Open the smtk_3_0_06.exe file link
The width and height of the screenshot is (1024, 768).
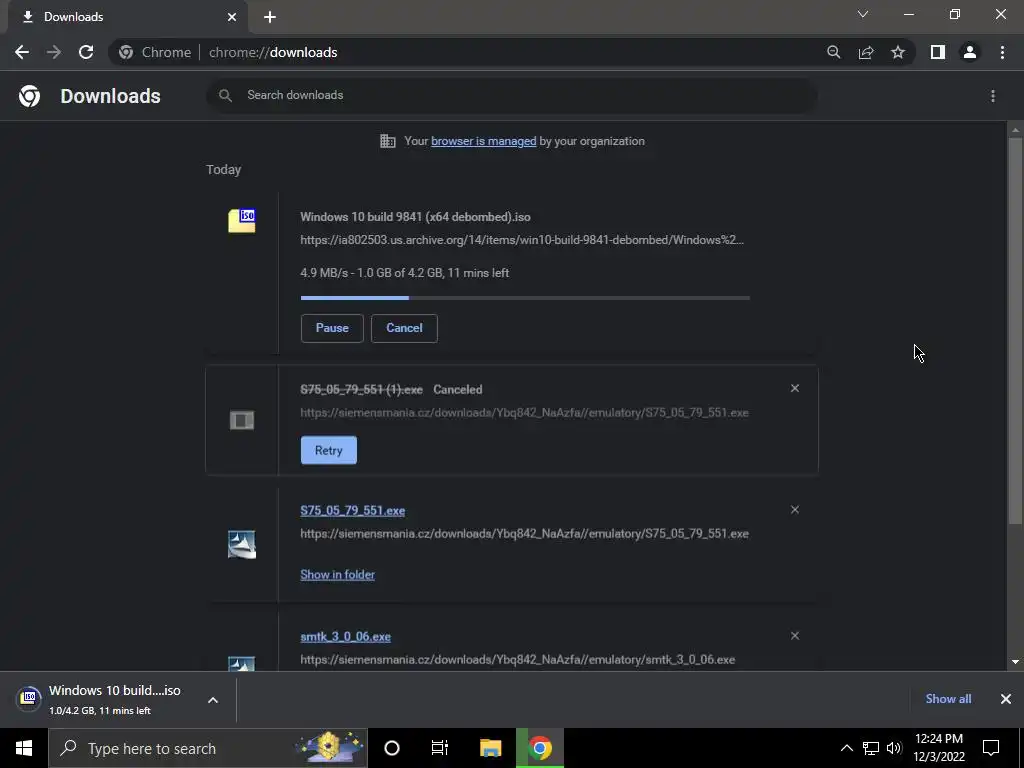tap(345, 637)
